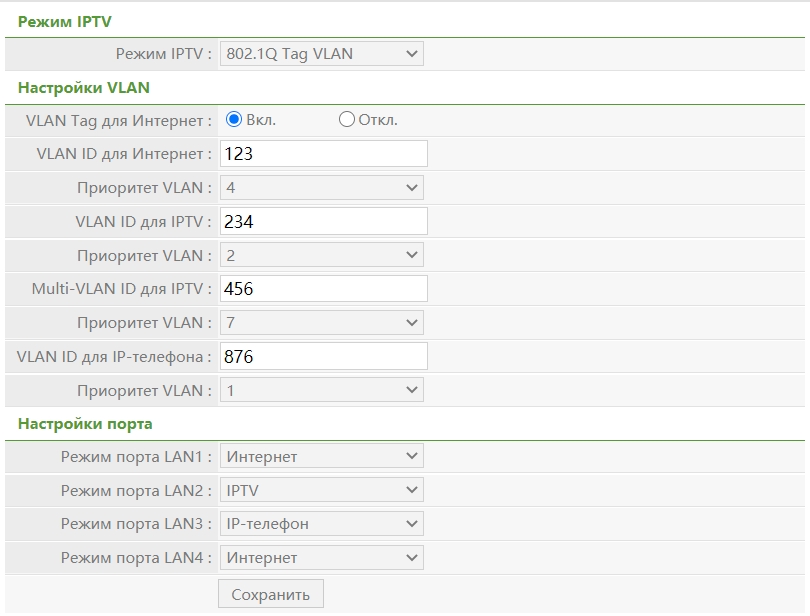Select the Откл. radio button
The height and width of the screenshot is (616, 810).
click(x=346, y=119)
